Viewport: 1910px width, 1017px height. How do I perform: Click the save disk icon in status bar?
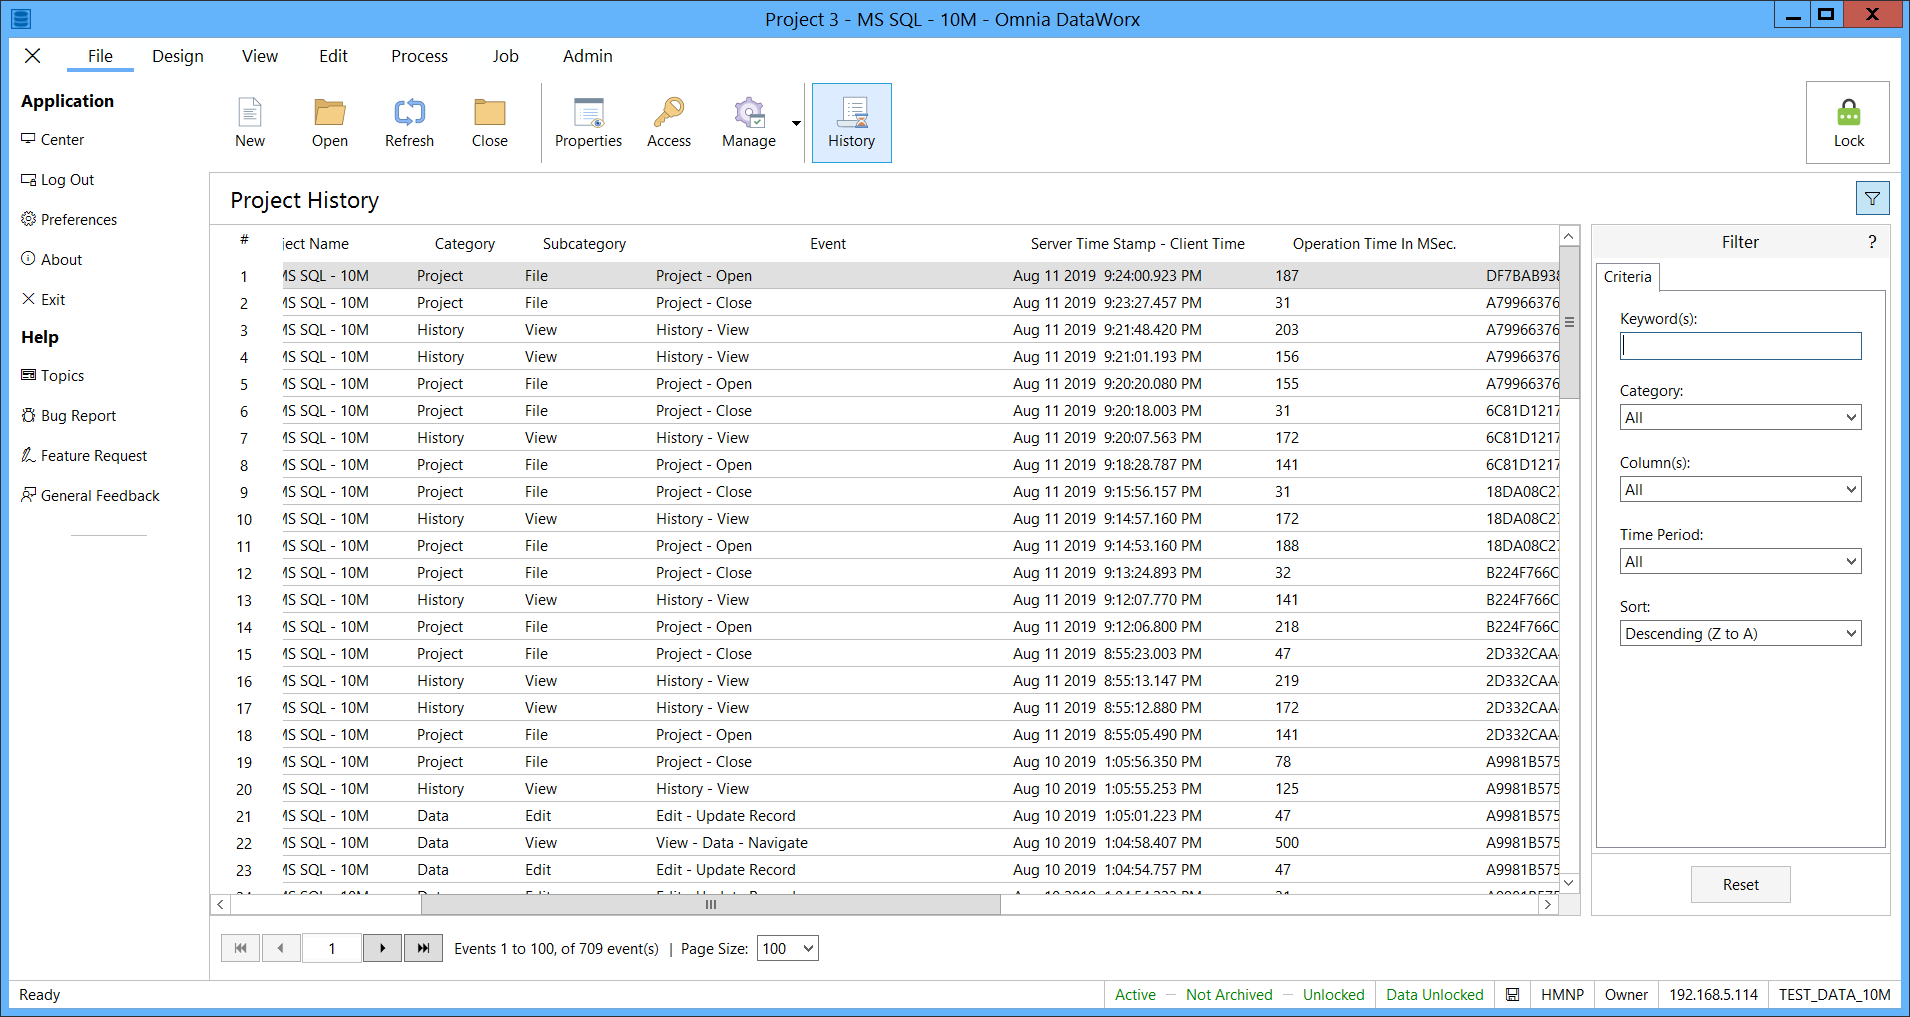(1512, 995)
